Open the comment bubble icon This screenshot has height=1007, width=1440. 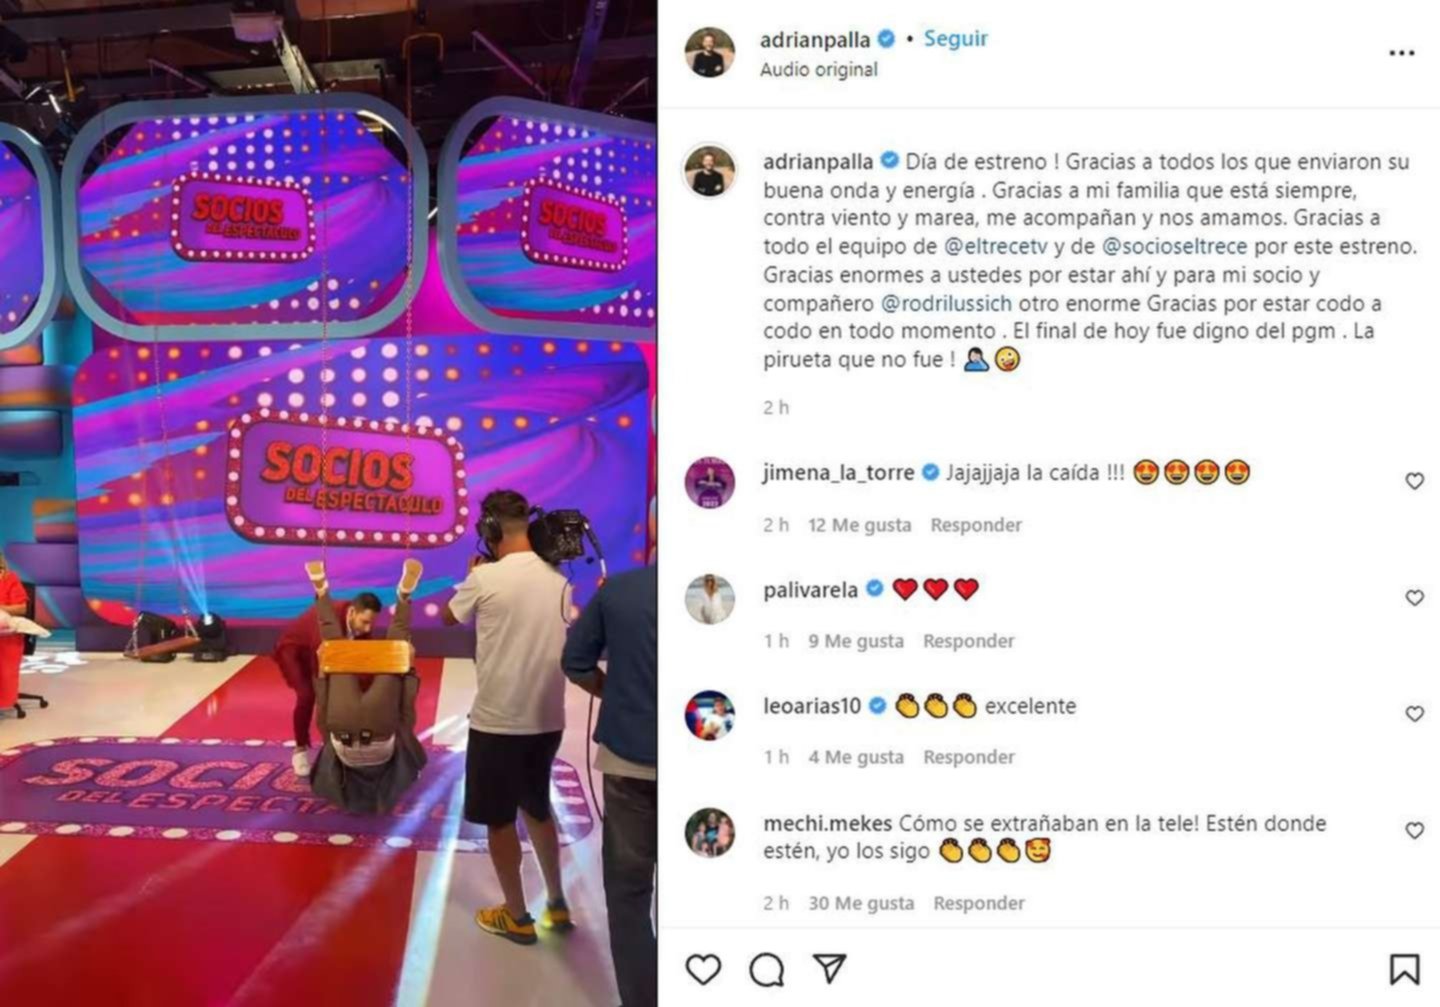(767, 969)
